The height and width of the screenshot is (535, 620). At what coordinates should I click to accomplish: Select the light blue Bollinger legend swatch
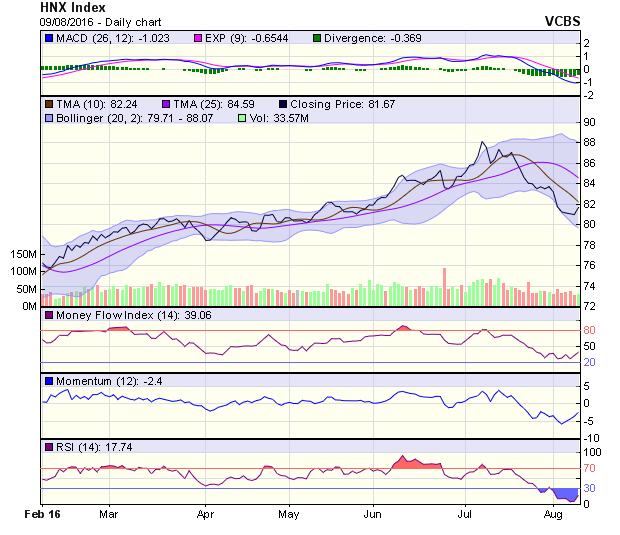point(50,117)
